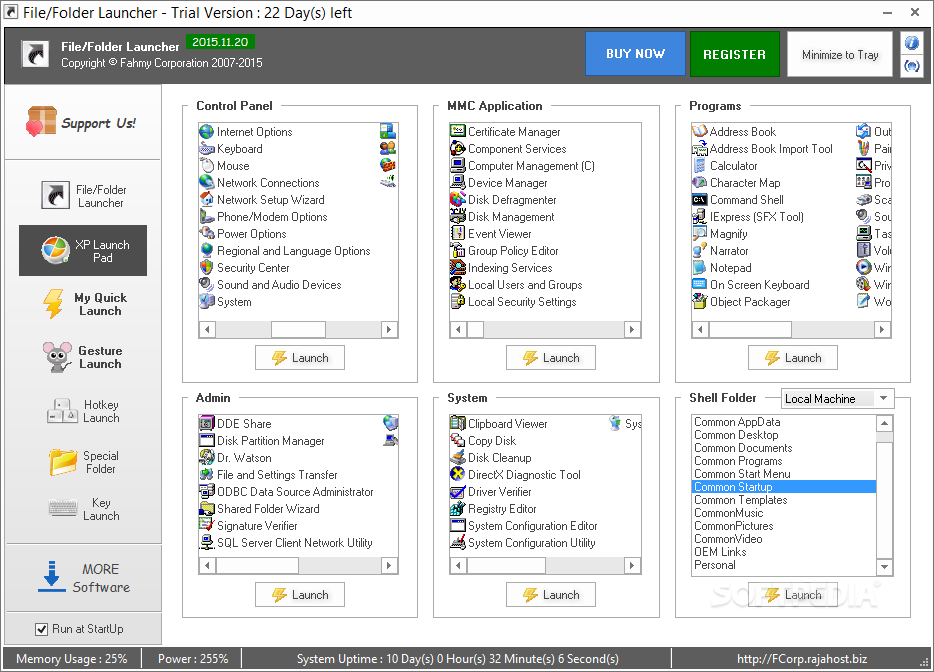Viewport: 934px width, 672px height.
Task: Select the DDE Share icon
Action: (207, 424)
